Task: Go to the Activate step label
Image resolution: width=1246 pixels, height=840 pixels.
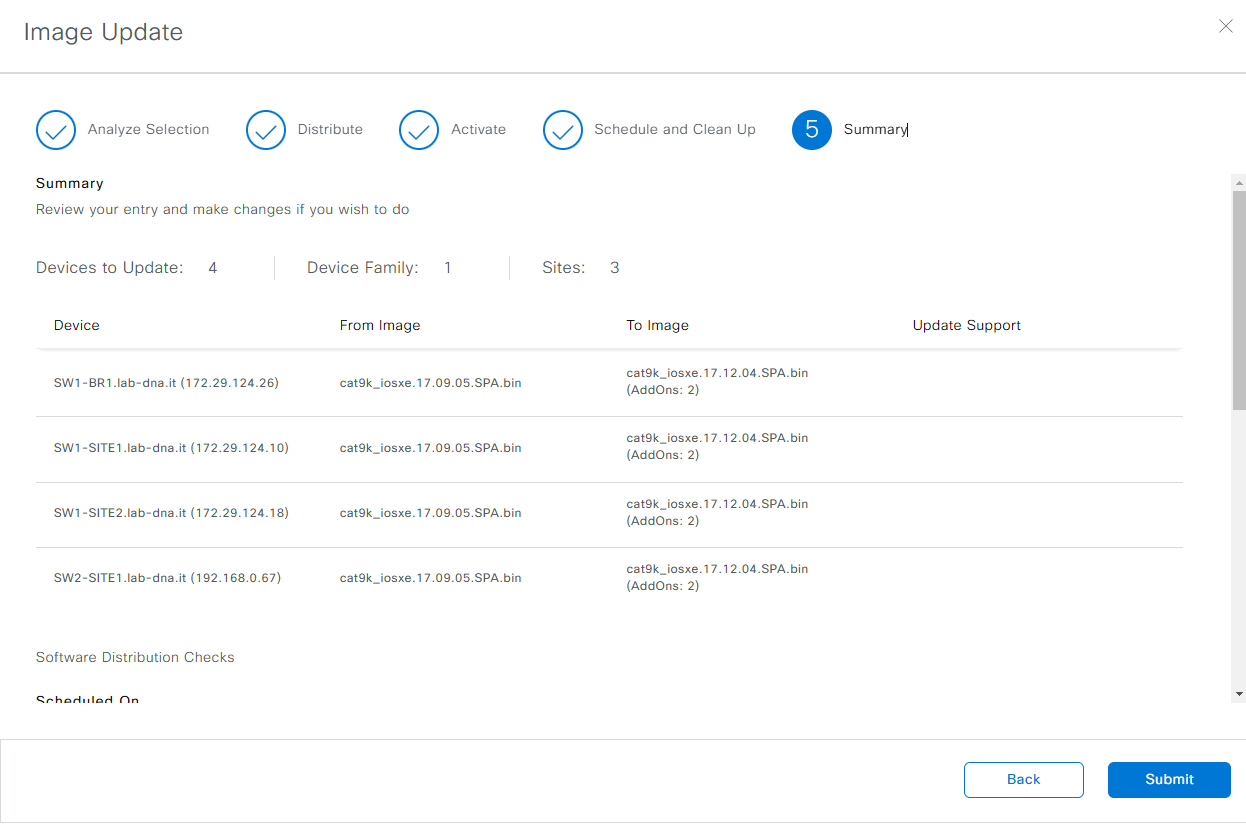Action: coord(479,129)
